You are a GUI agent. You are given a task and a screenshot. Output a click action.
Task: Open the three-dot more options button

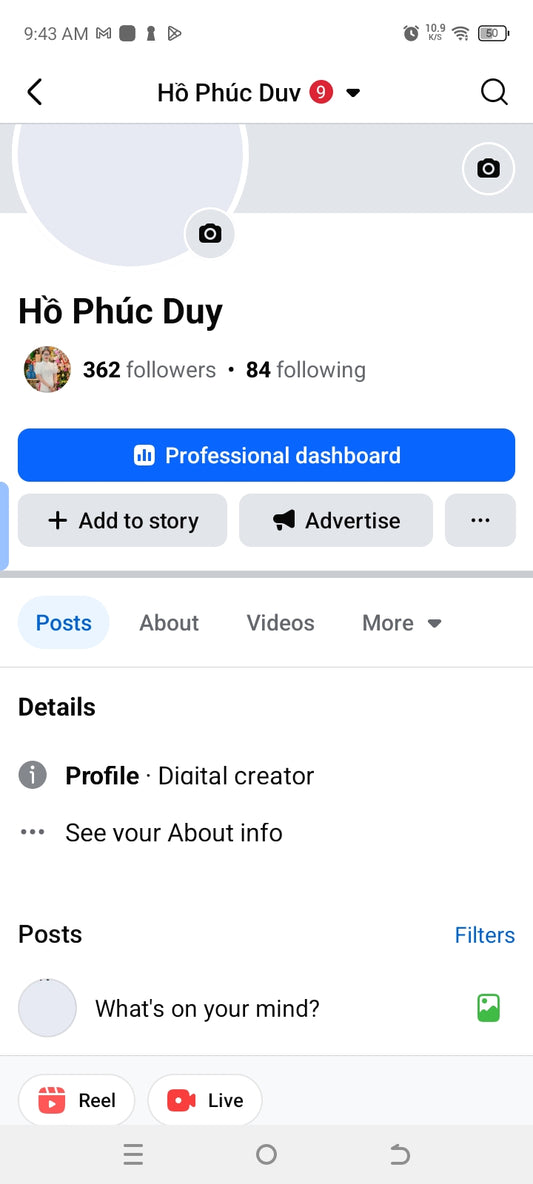tap(480, 520)
